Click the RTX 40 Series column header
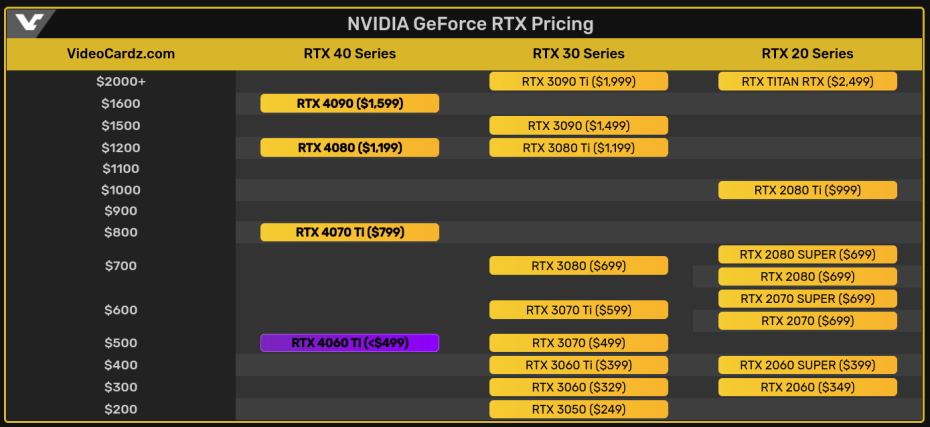Image resolution: width=930 pixels, height=427 pixels. click(350, 54)
